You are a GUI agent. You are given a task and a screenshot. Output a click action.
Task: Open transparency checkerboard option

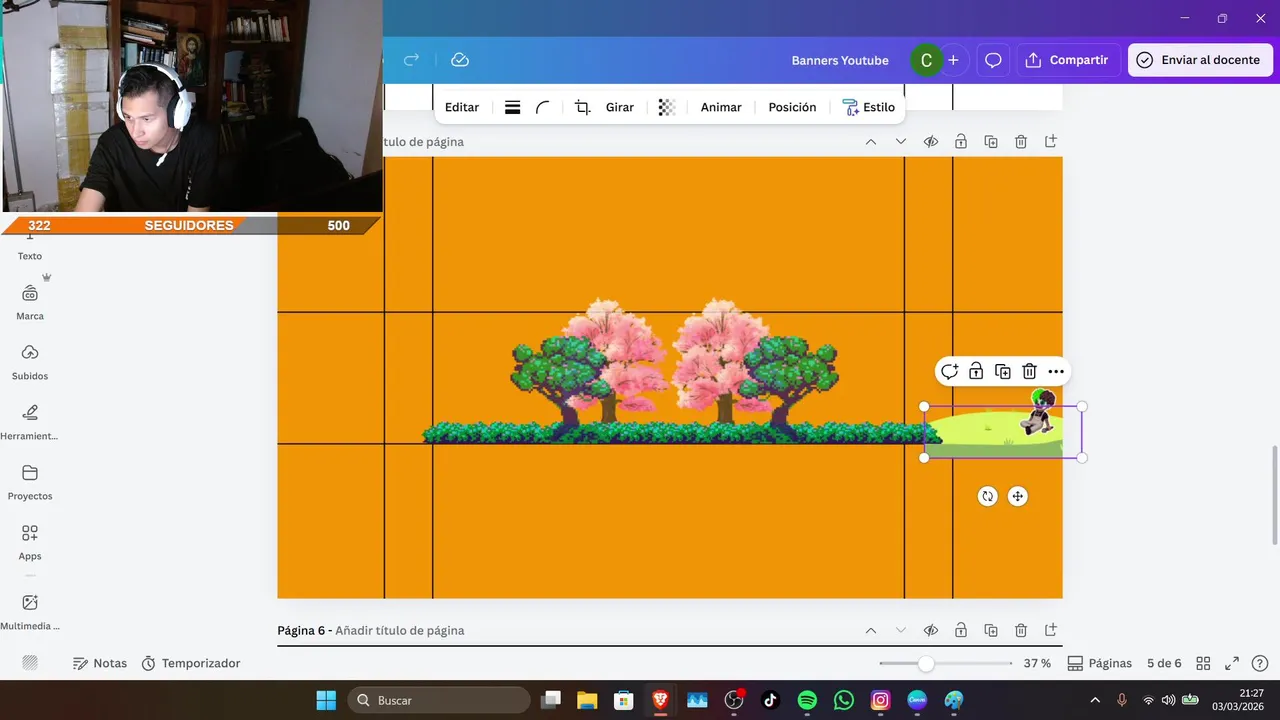coord(667,107)
